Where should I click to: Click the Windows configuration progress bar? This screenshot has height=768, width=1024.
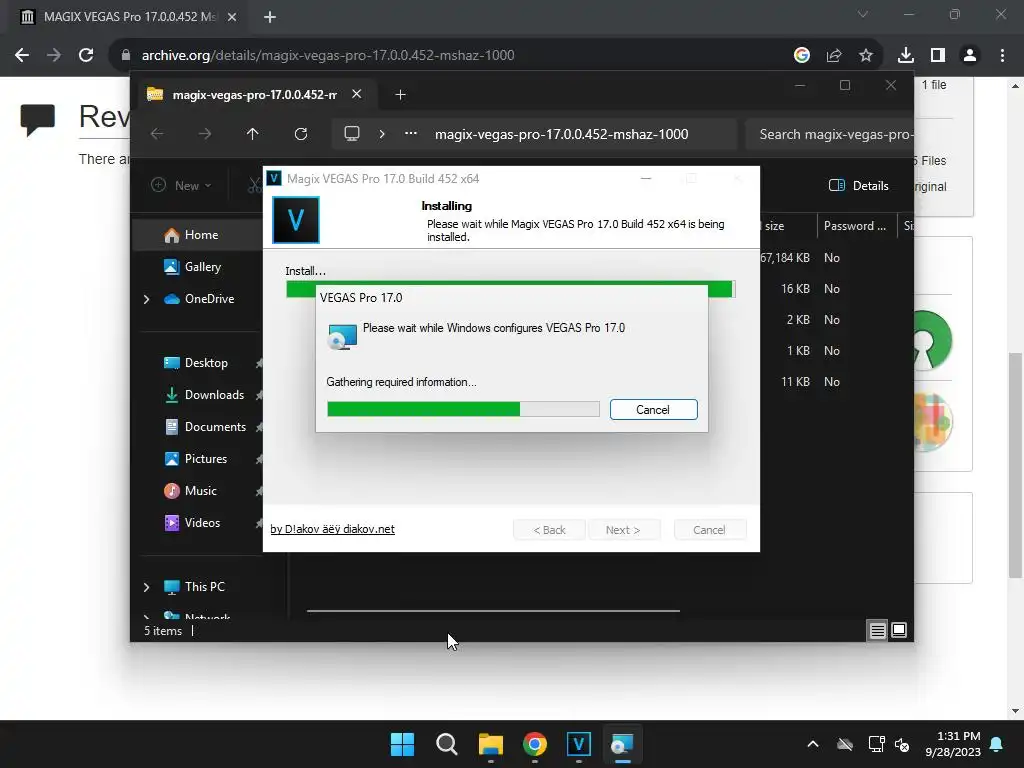click(x=463, y=409)
